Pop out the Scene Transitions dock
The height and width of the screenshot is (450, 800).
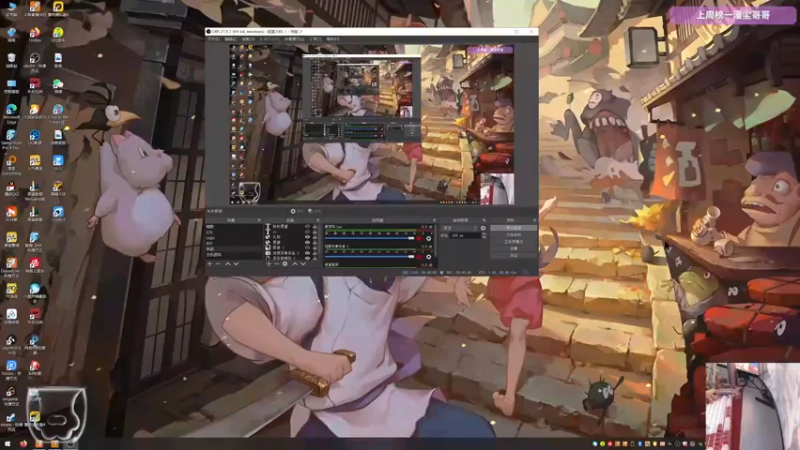[x=484, y=220]
